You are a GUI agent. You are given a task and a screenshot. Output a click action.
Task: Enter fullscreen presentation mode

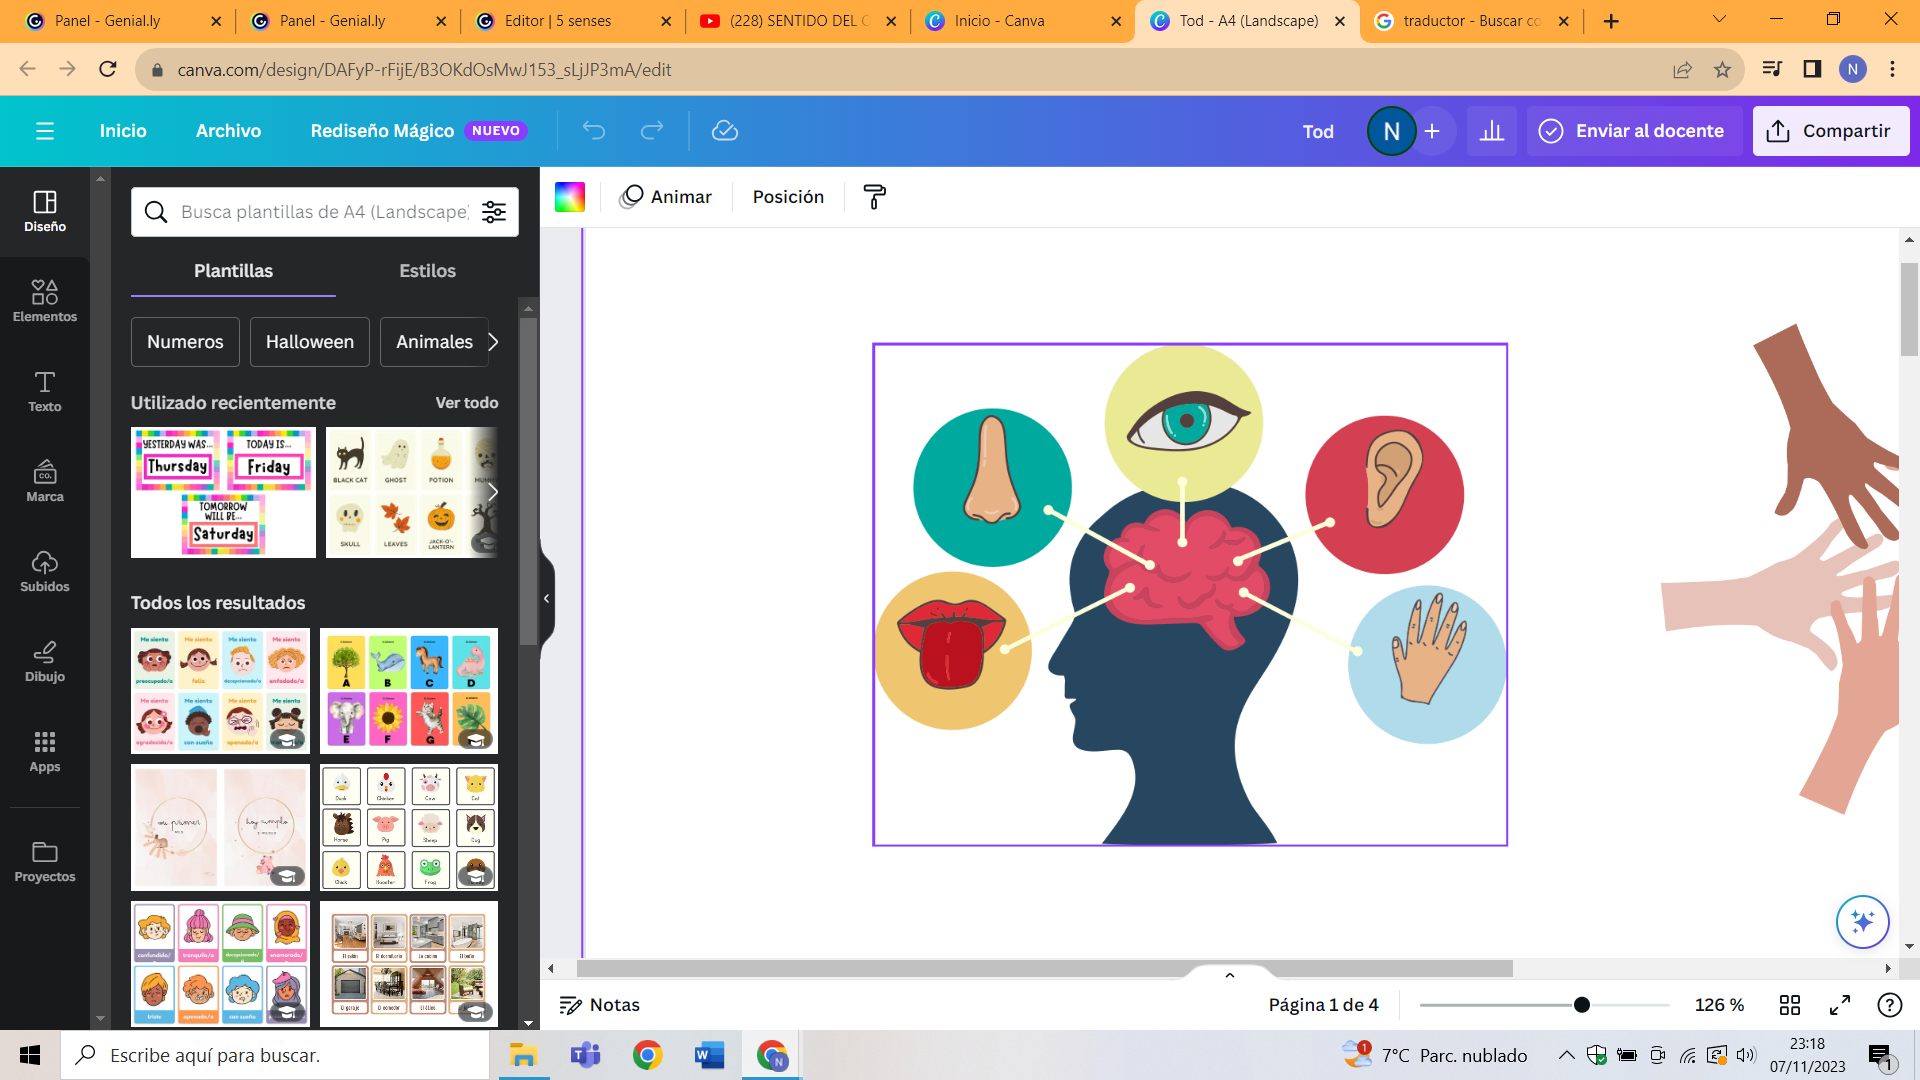1840,1005
